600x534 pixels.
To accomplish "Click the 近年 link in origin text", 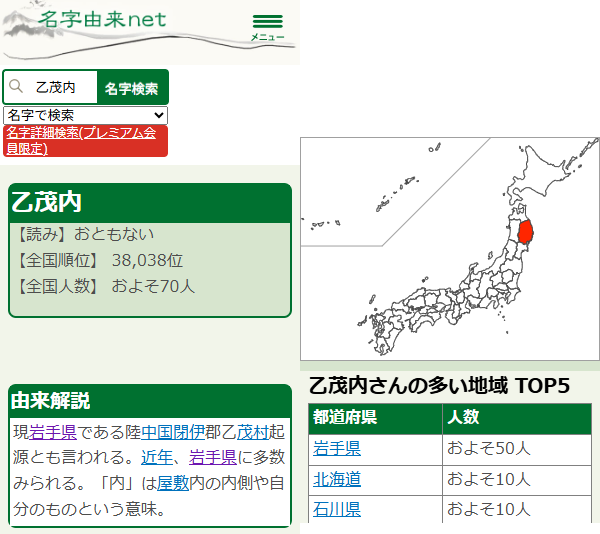I will click(x=156, y=457).
